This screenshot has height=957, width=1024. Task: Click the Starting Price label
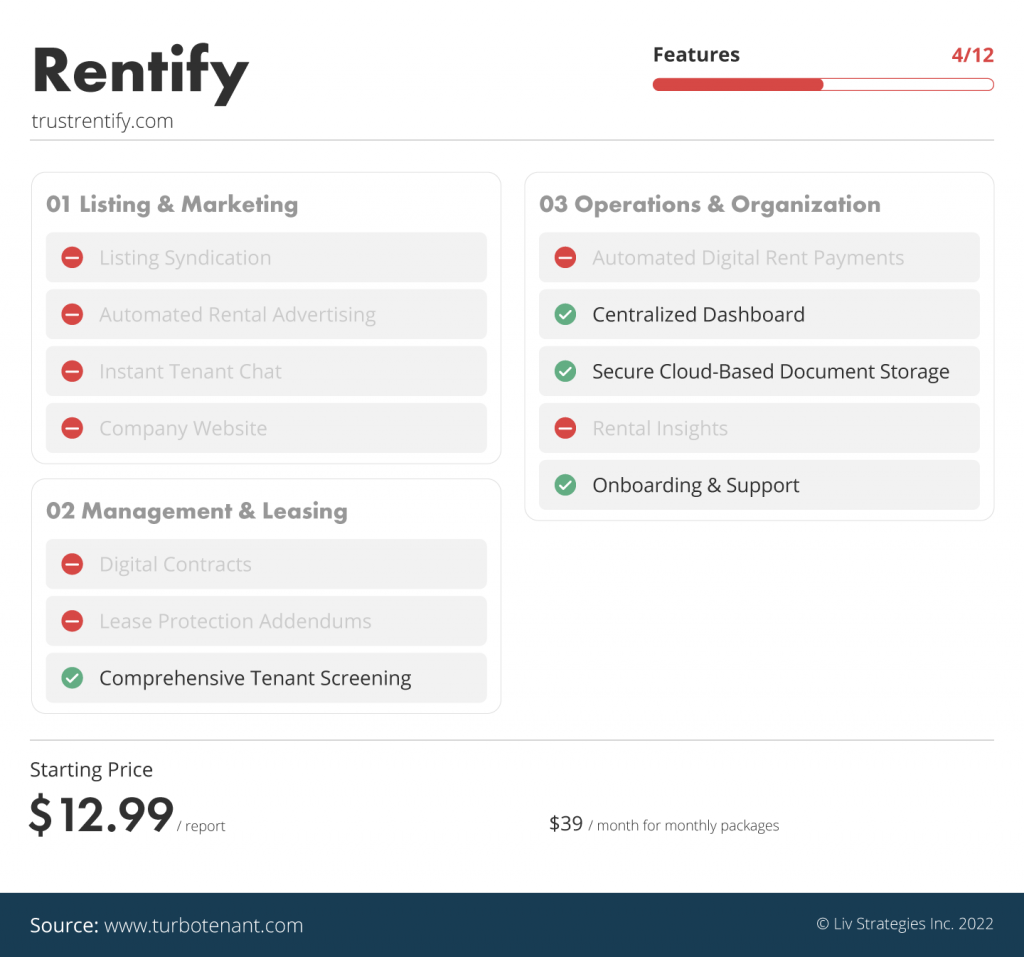point(91,770)
